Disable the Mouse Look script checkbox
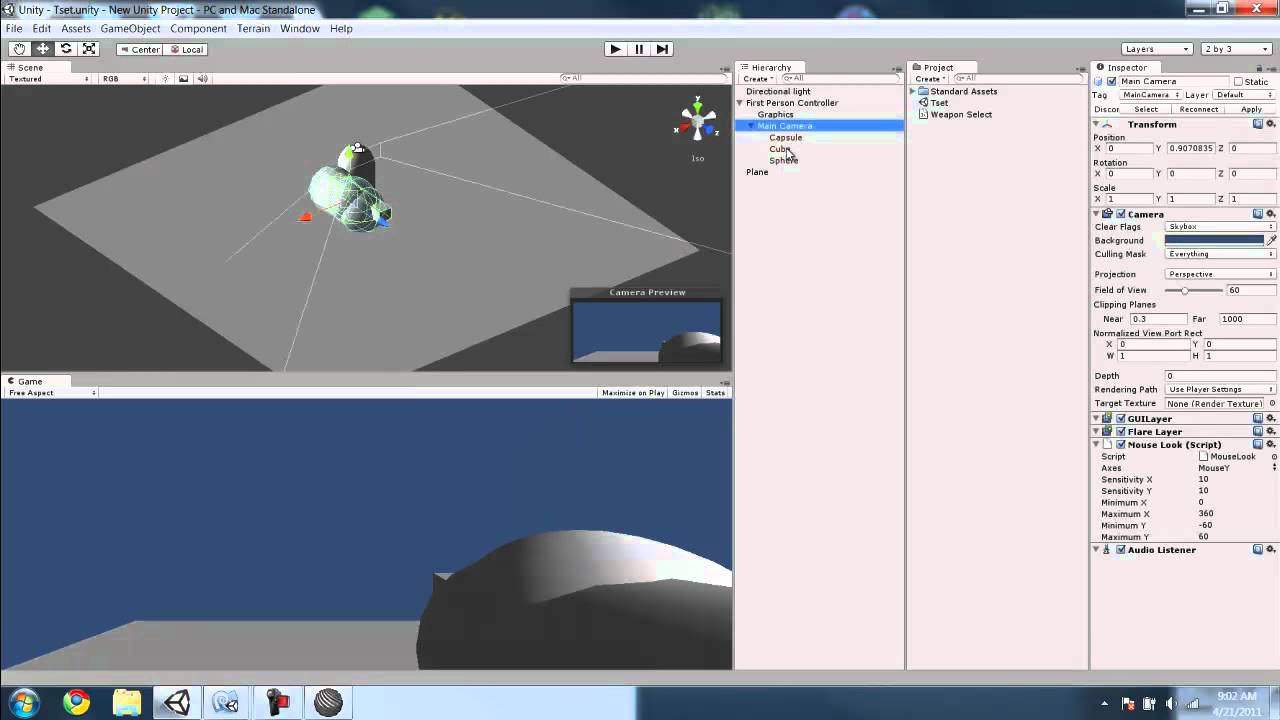The image size is (1280, 720). [1121, 444]
